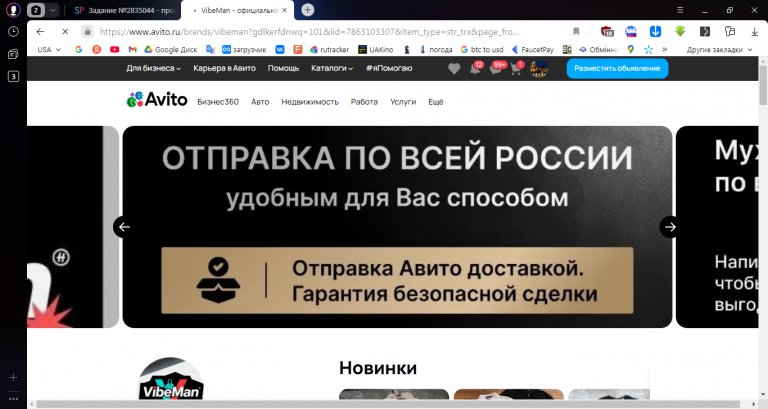
Task: Open the Yandex bookmark icon
Action: 96,49
